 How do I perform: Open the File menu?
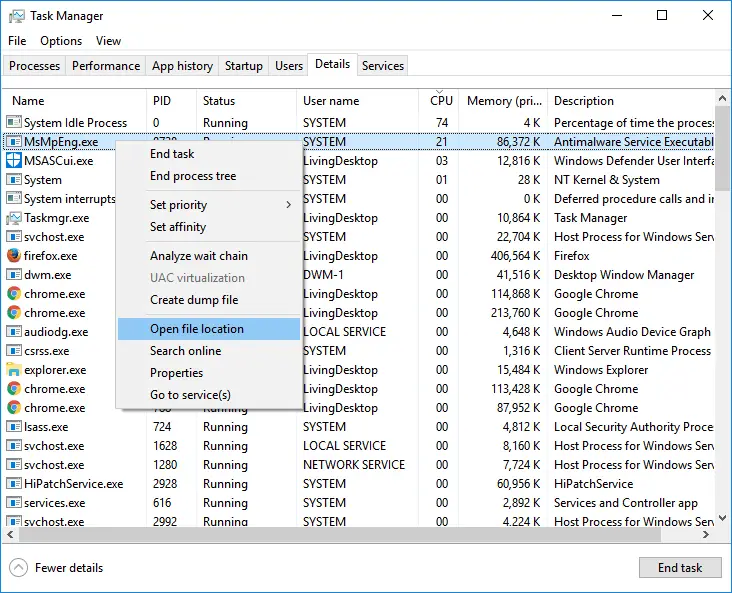[17, 41]
